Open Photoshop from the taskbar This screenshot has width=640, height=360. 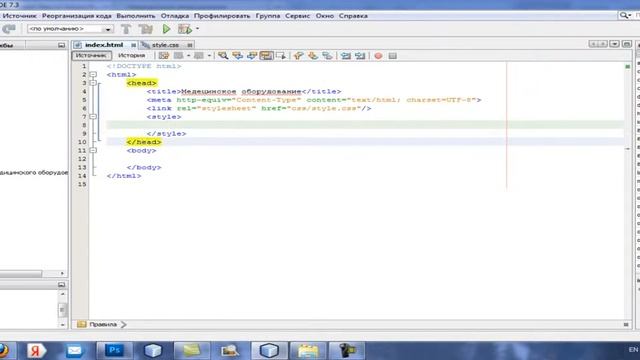coord(114,351)
